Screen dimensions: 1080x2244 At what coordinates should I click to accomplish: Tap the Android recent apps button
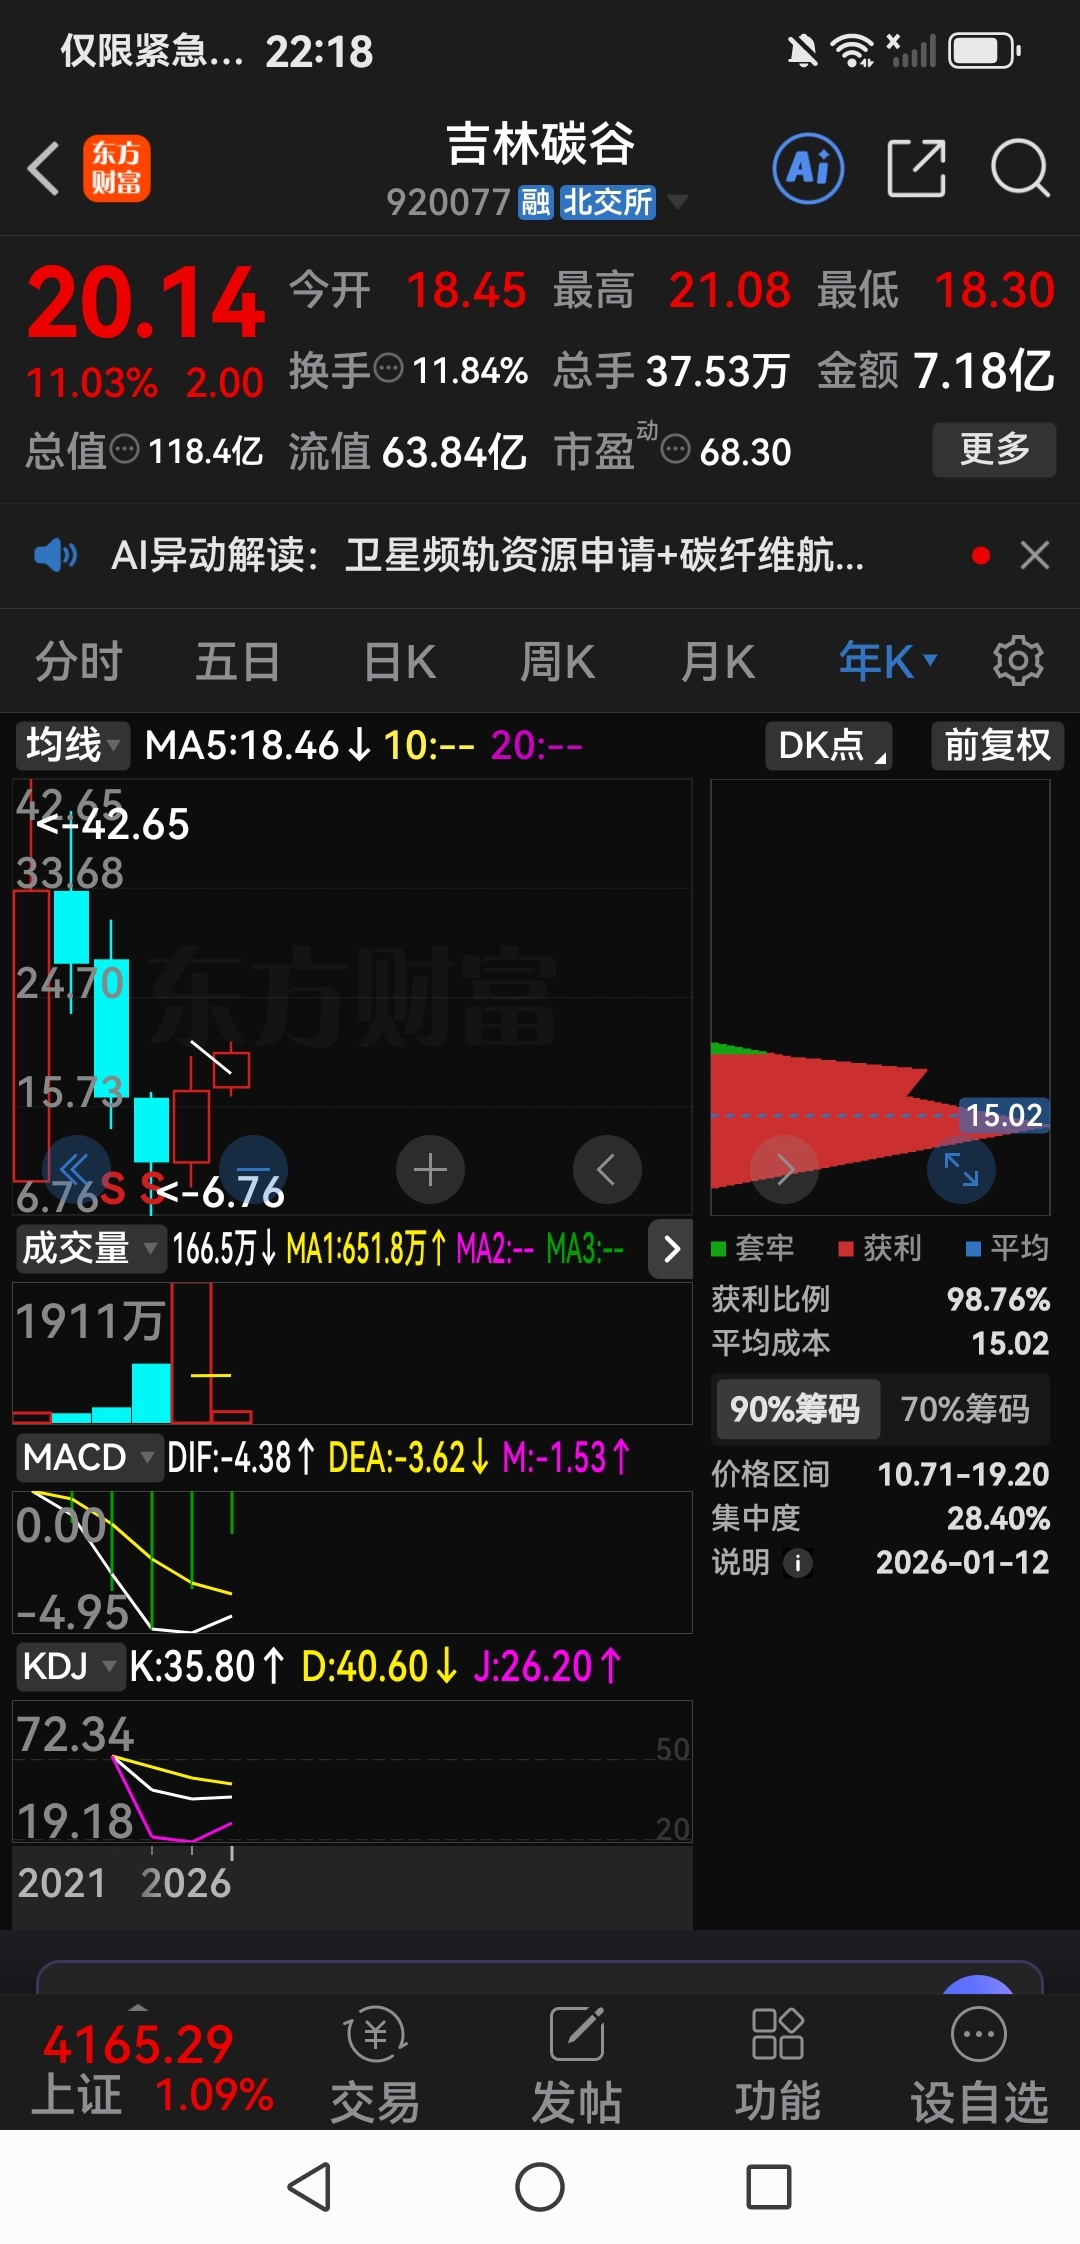tap(769, 2187)
